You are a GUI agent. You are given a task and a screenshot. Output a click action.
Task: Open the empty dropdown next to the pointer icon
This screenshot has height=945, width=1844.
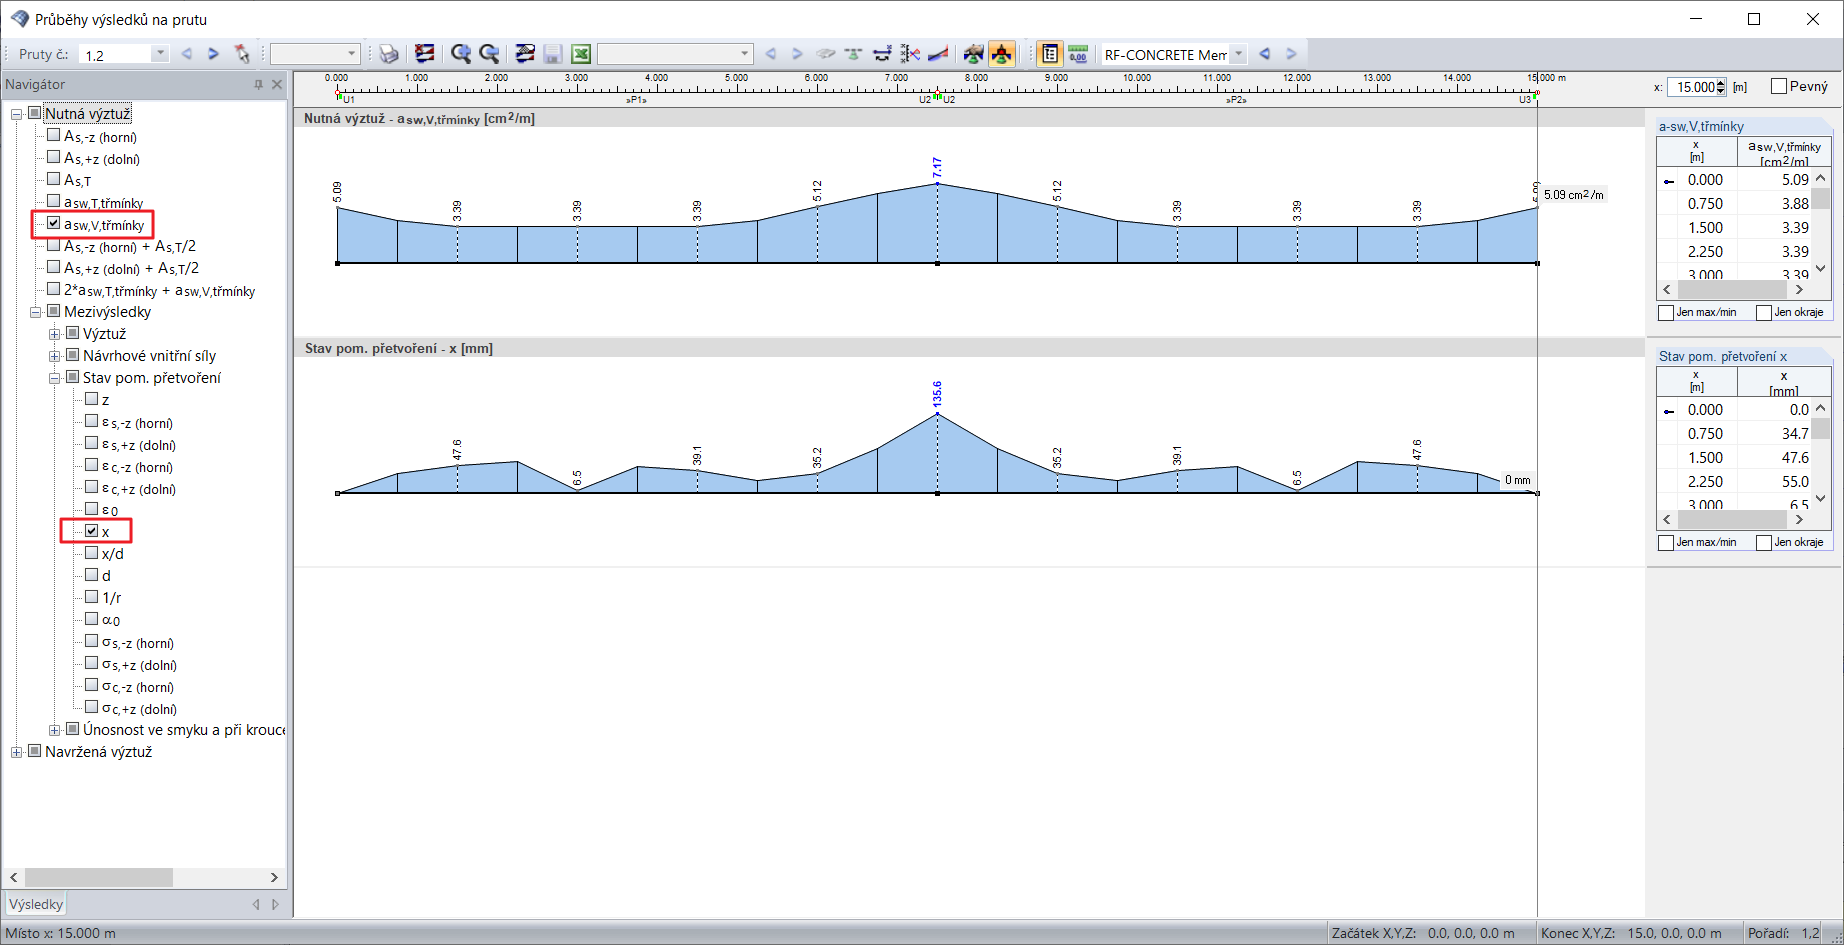(x=352, y=54)
